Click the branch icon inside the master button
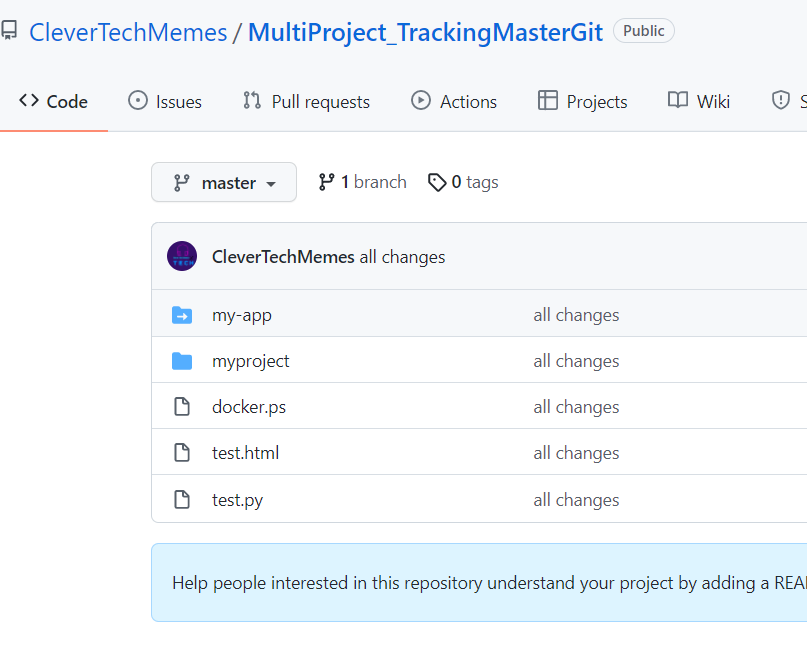 pos(181,183)
